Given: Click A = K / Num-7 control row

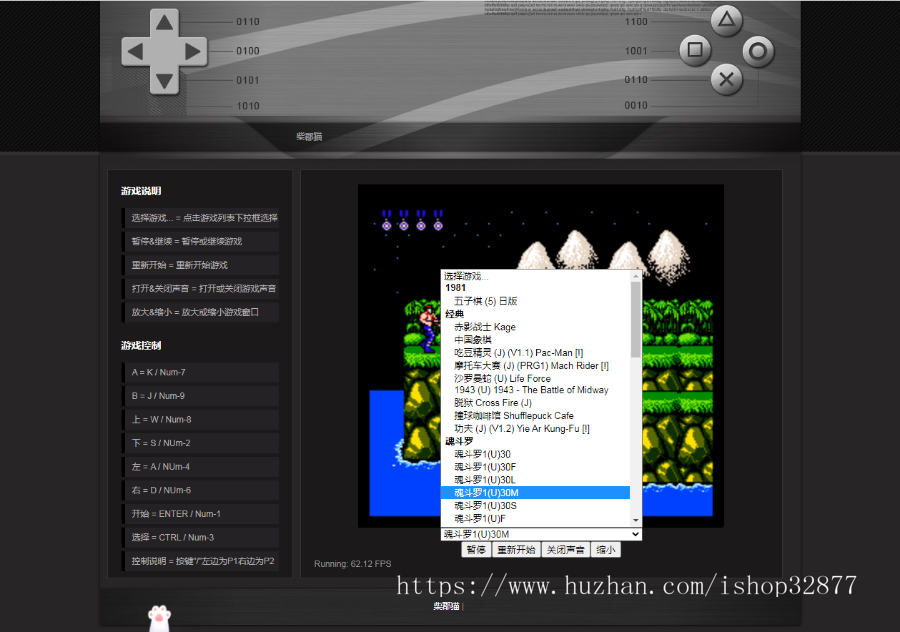Looking at the screenshot, I should tap(200, 373).
